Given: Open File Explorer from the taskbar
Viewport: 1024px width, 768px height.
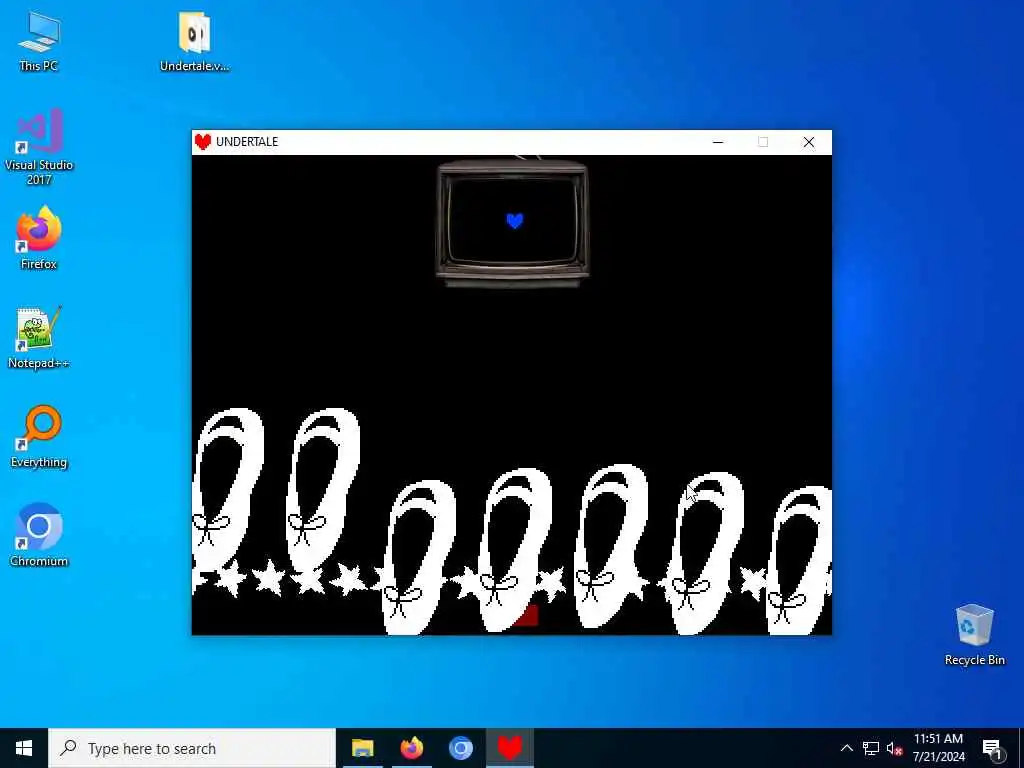Looking at the screenshot, I should (362, 748).
